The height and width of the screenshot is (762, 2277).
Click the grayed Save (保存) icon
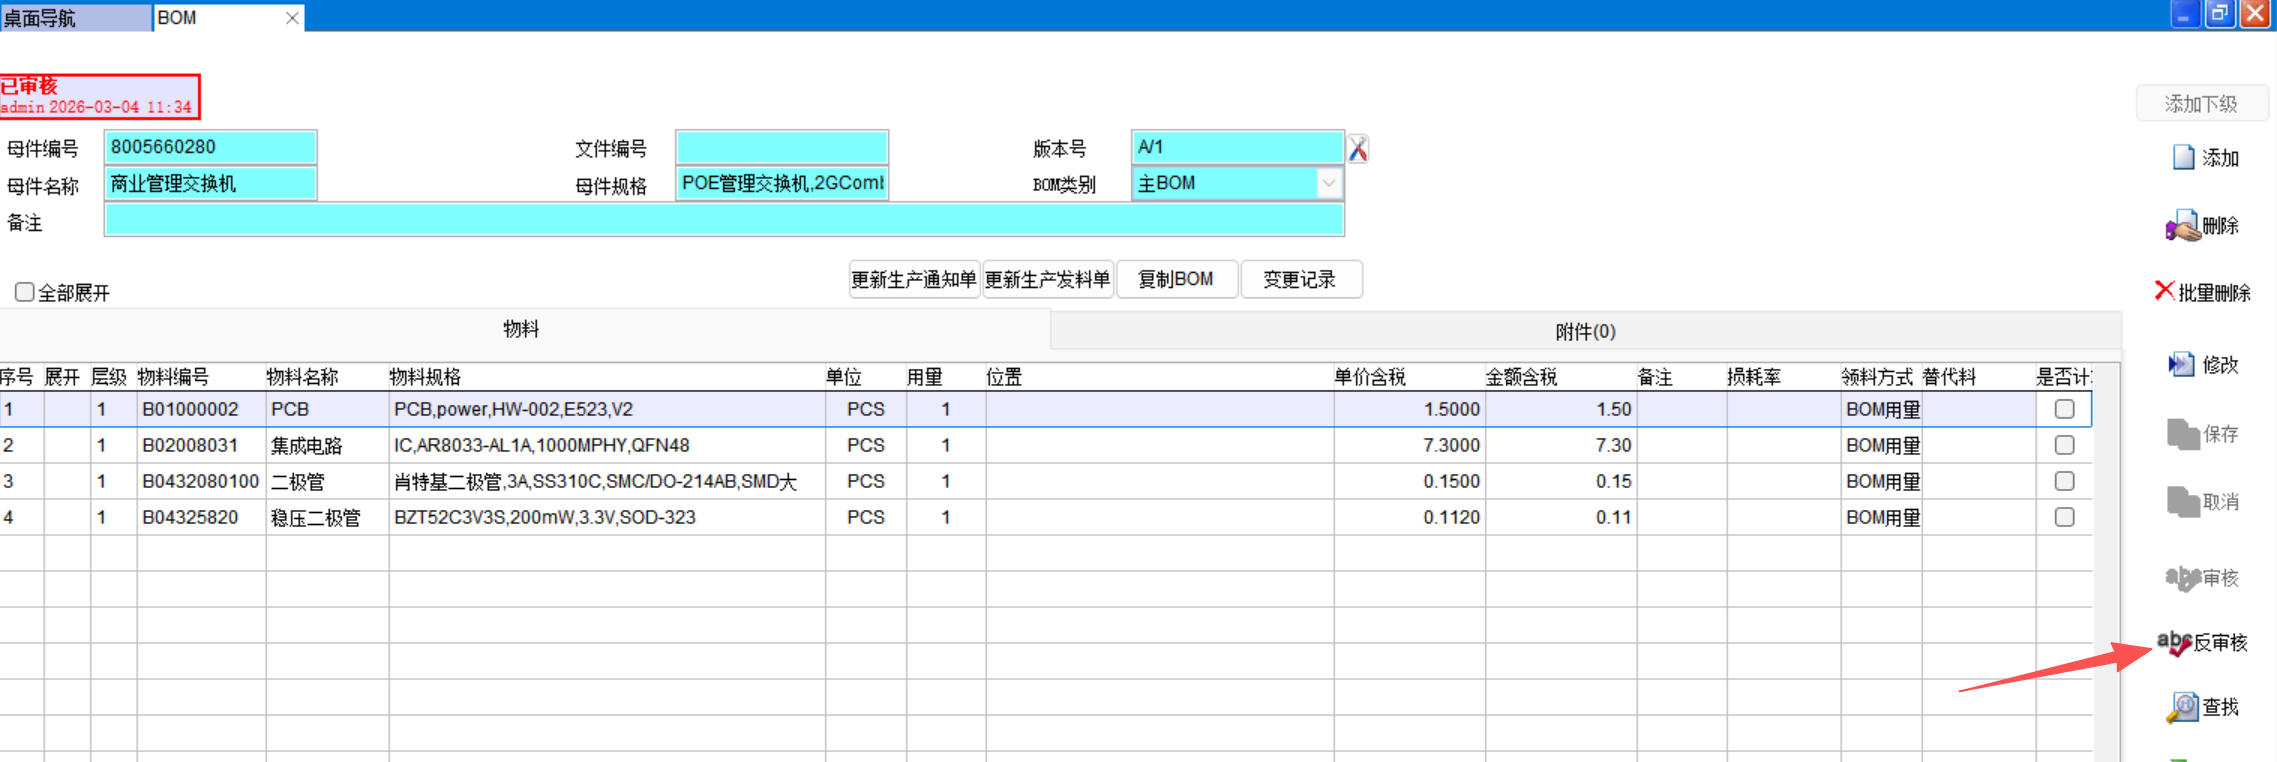2182,434
